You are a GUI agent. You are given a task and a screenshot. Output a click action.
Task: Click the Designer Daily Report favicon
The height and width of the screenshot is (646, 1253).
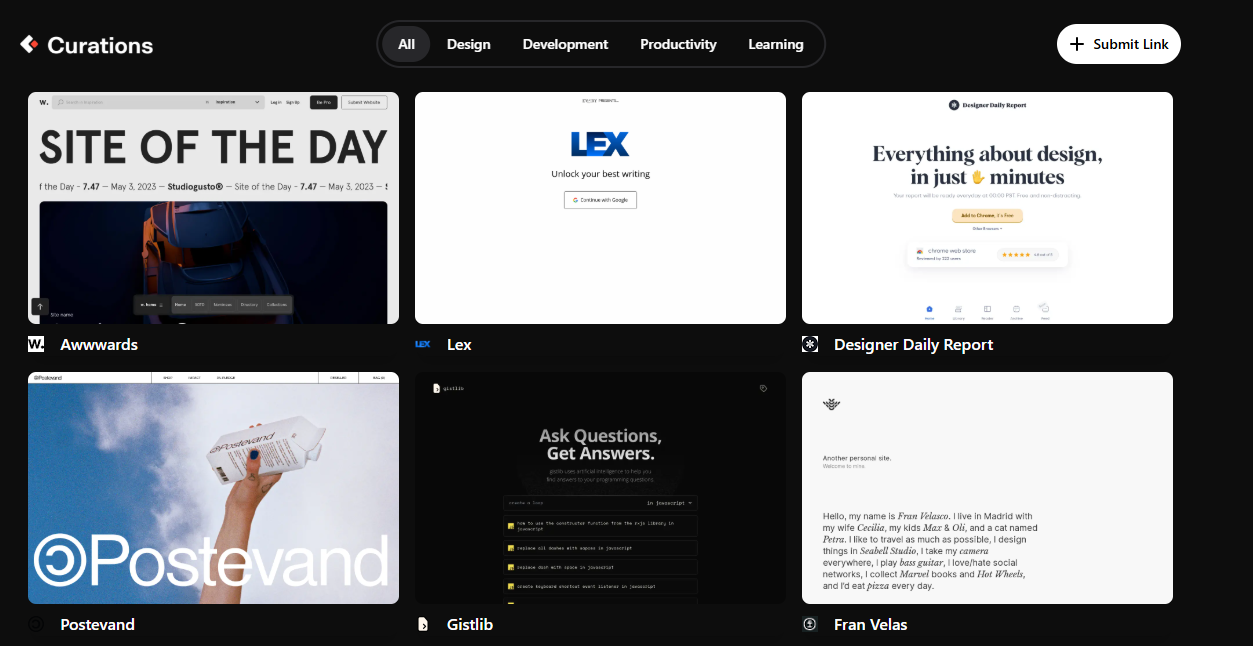tap(810, 344)
